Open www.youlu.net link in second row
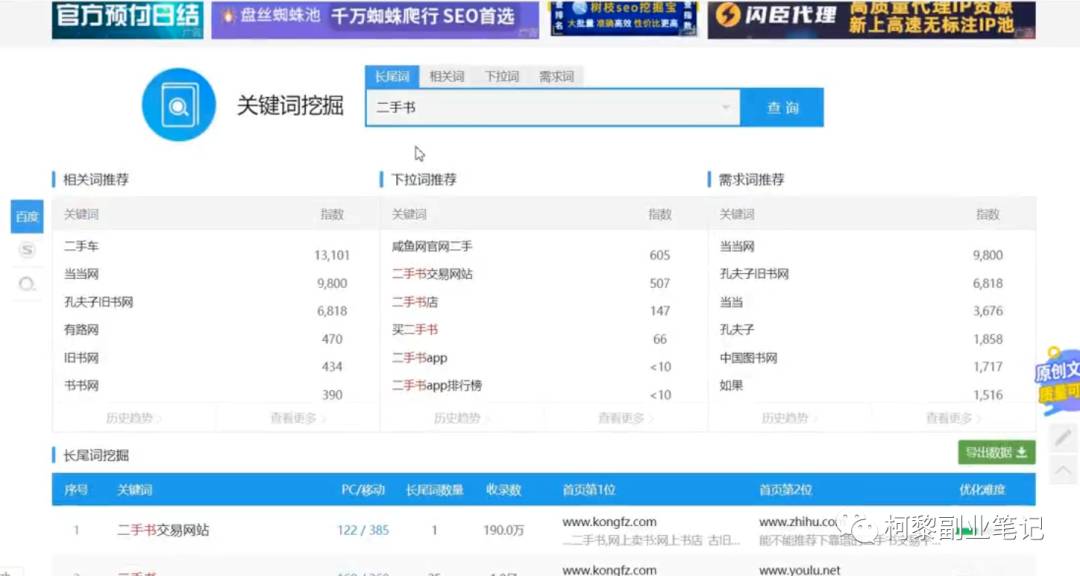 800,570
